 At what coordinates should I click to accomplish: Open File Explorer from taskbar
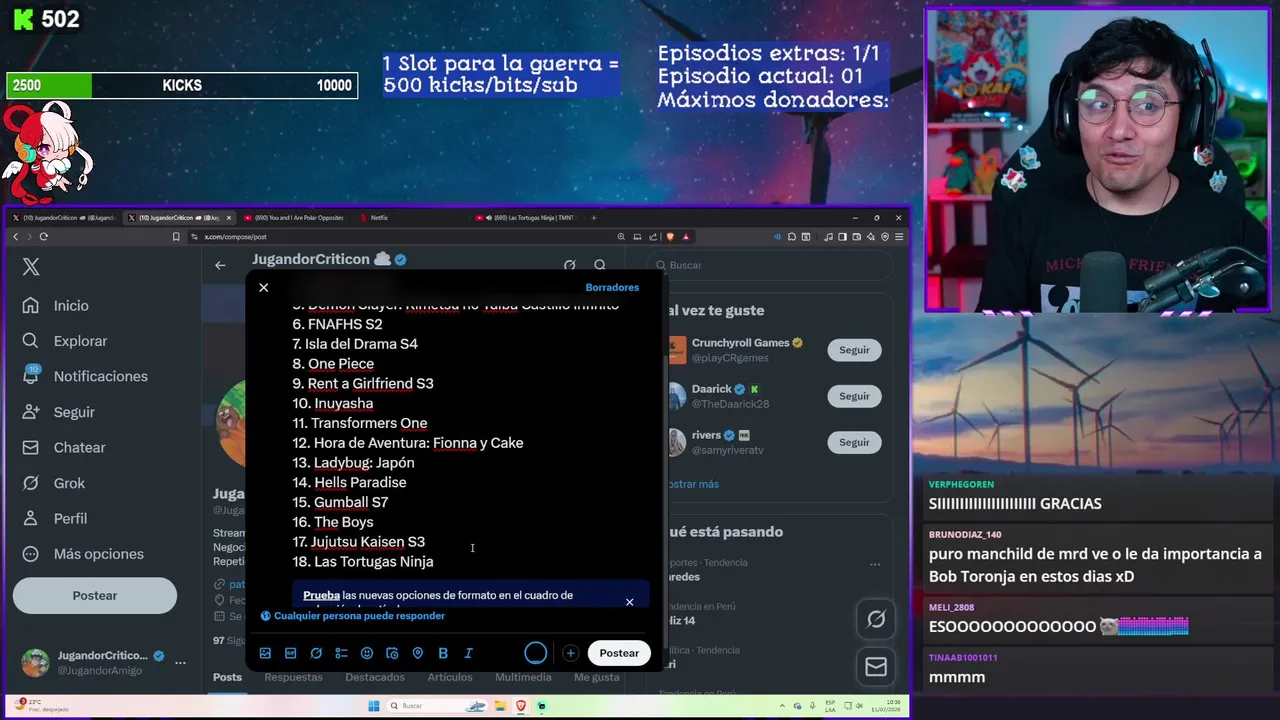pos(500,706)
